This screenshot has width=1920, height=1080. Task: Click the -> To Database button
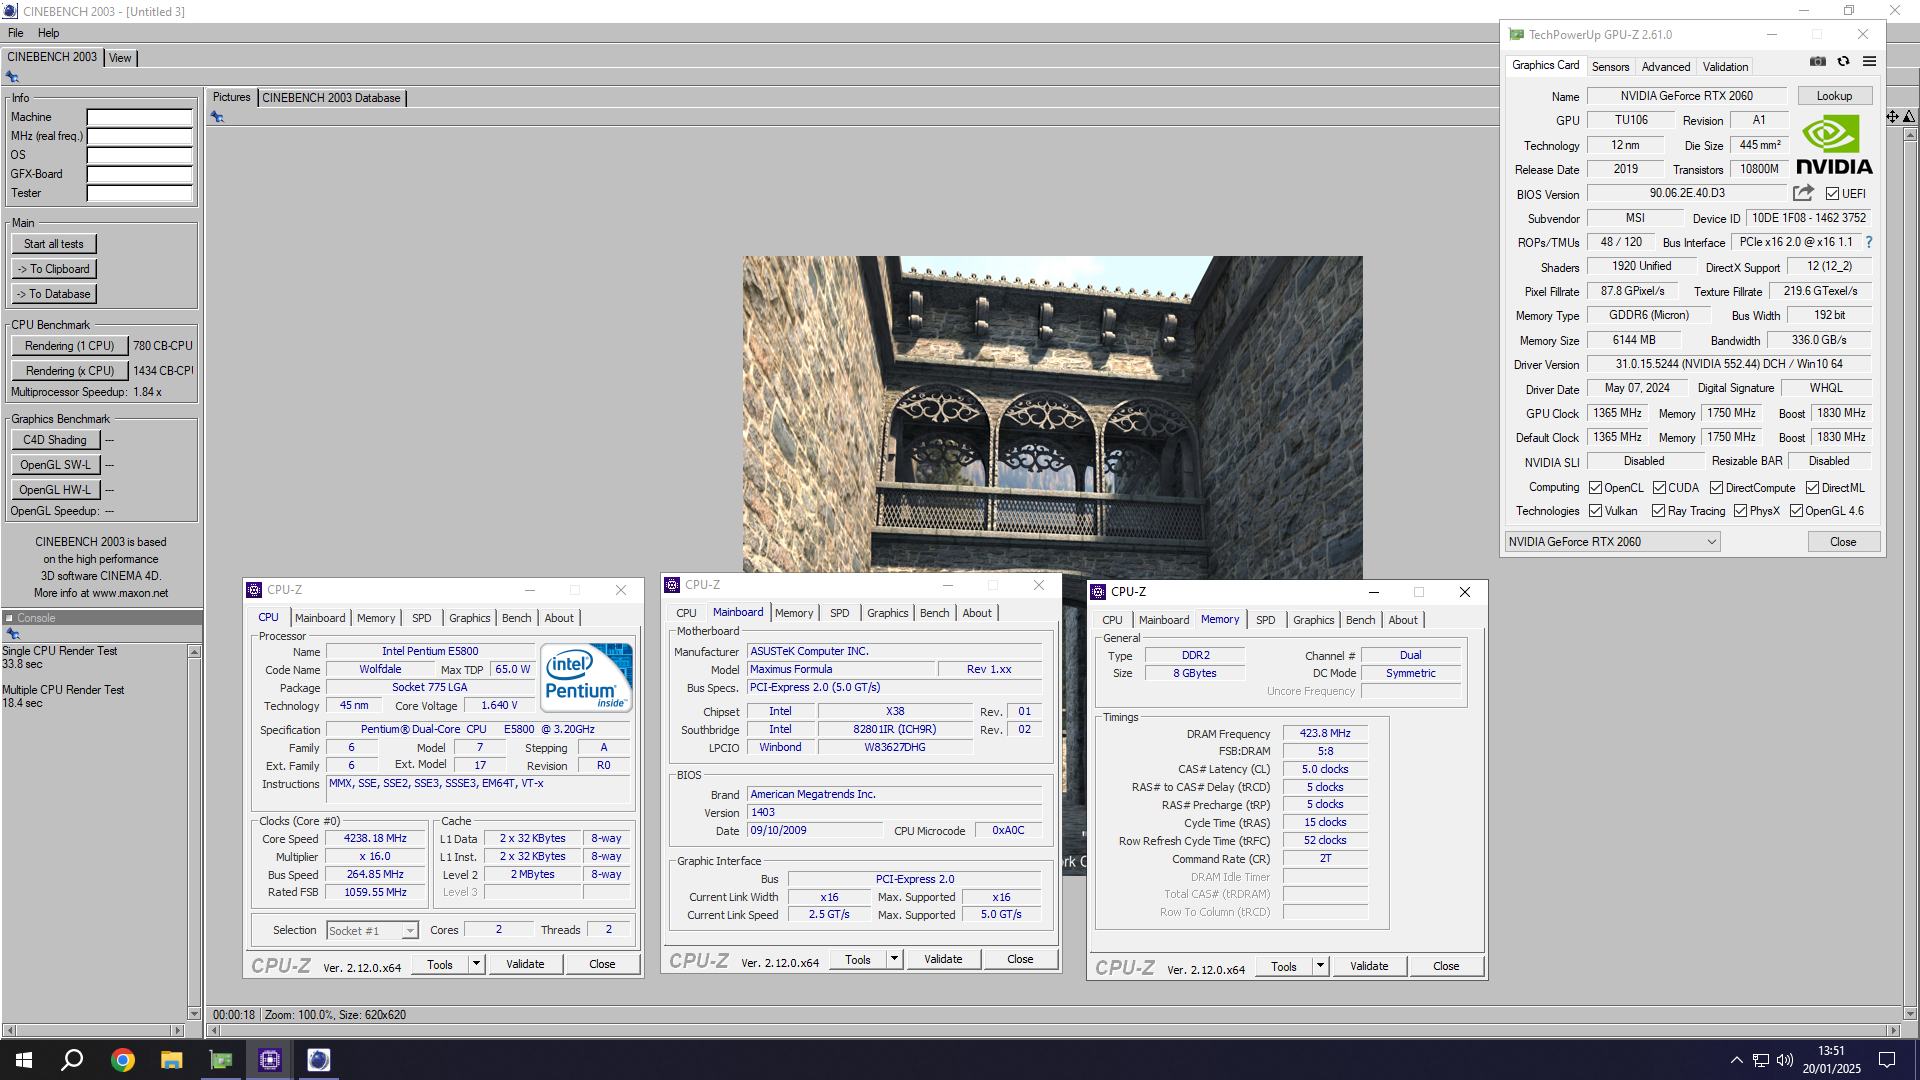click(54, 294)
